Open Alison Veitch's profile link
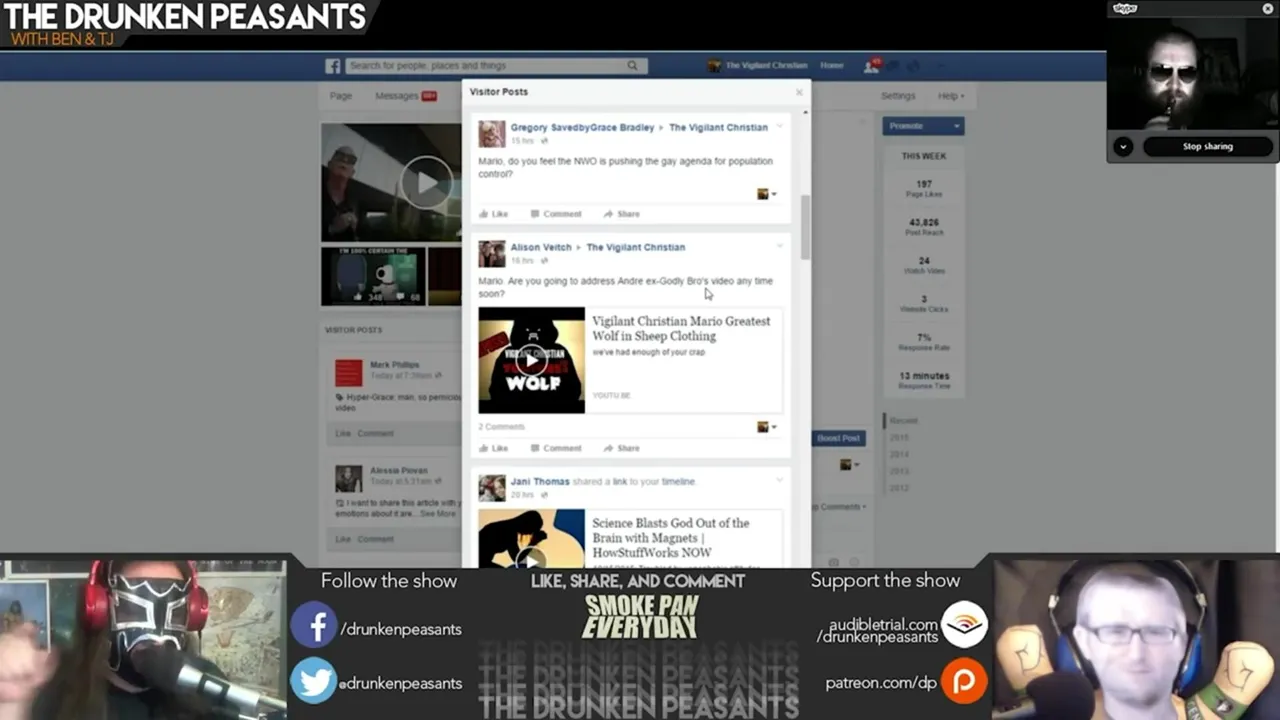The image size is (1280, 720). click(541, 248)
